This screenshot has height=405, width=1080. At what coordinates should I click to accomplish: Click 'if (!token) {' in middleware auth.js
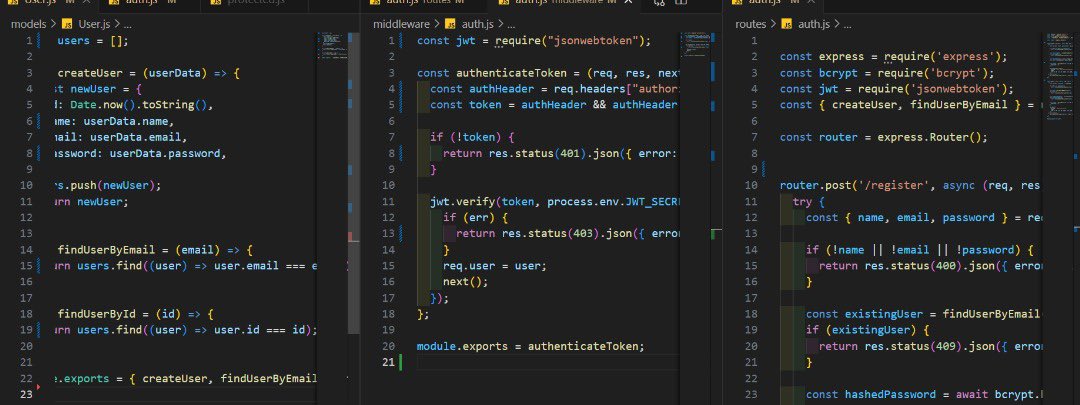(x=472, y=137)
